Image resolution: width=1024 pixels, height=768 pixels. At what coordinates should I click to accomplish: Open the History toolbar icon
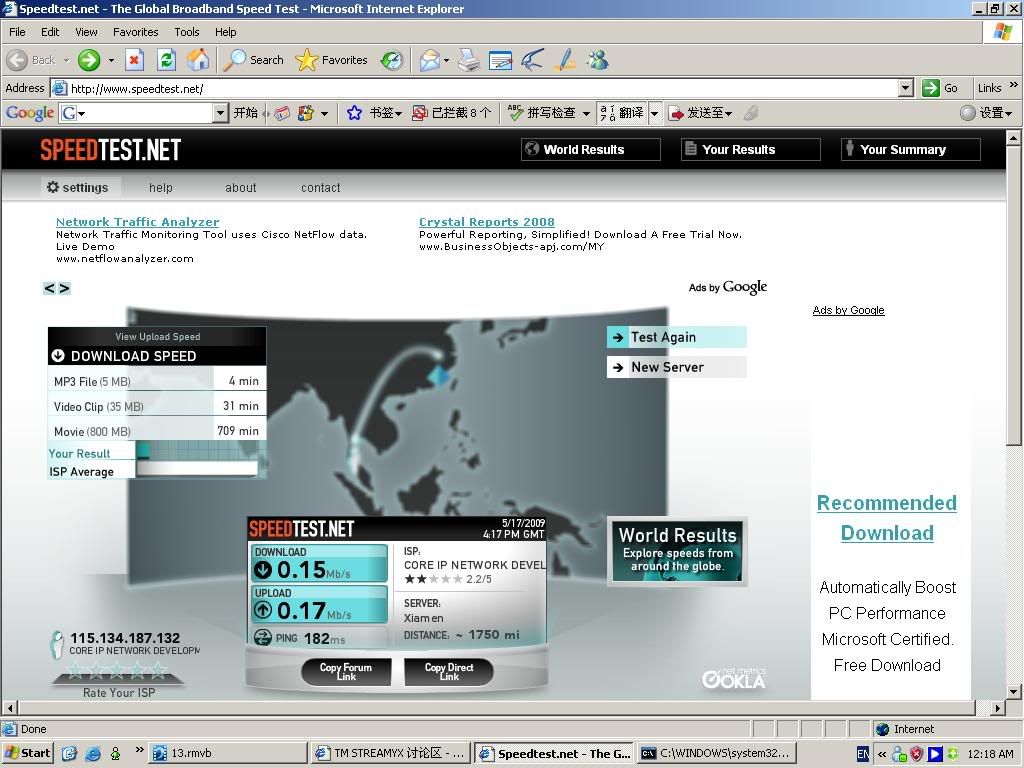(392, 60)
